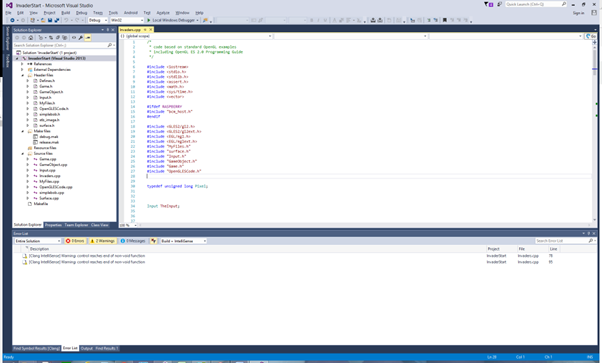
Task: Toggle bookmark icon in the text toolbar
Action: 445,20
